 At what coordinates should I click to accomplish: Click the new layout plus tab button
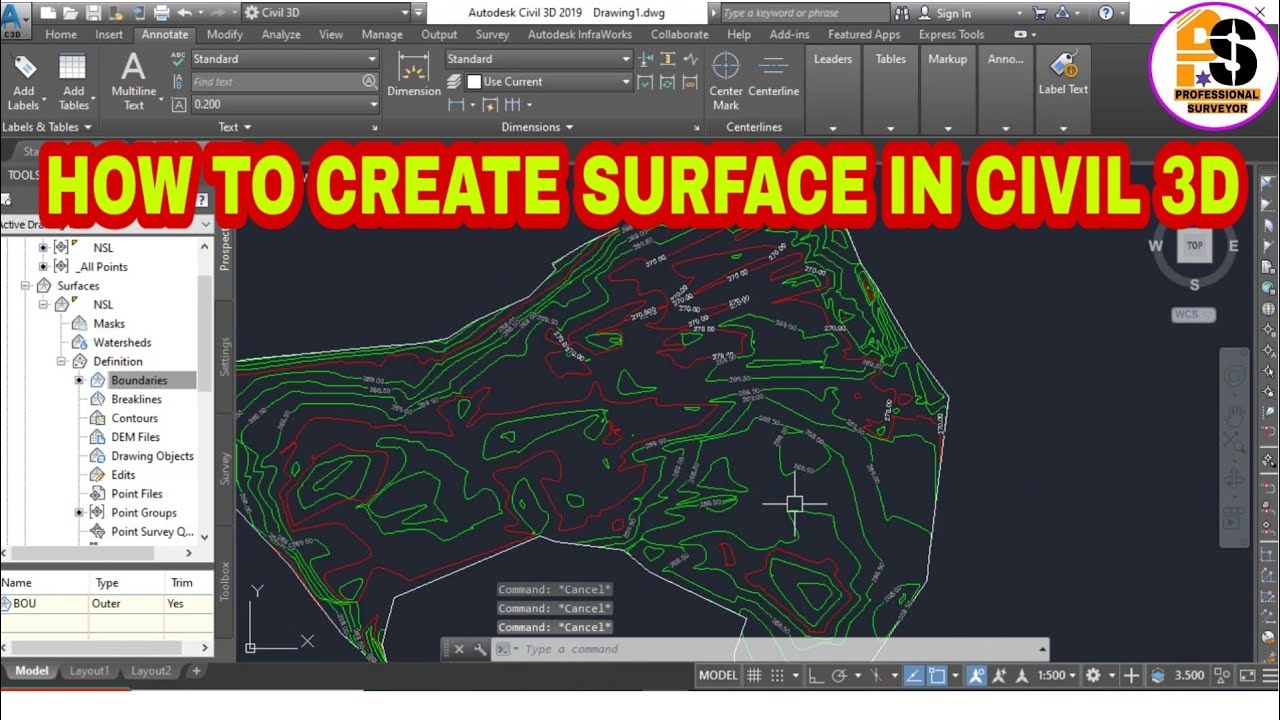(x=196, y=671)
